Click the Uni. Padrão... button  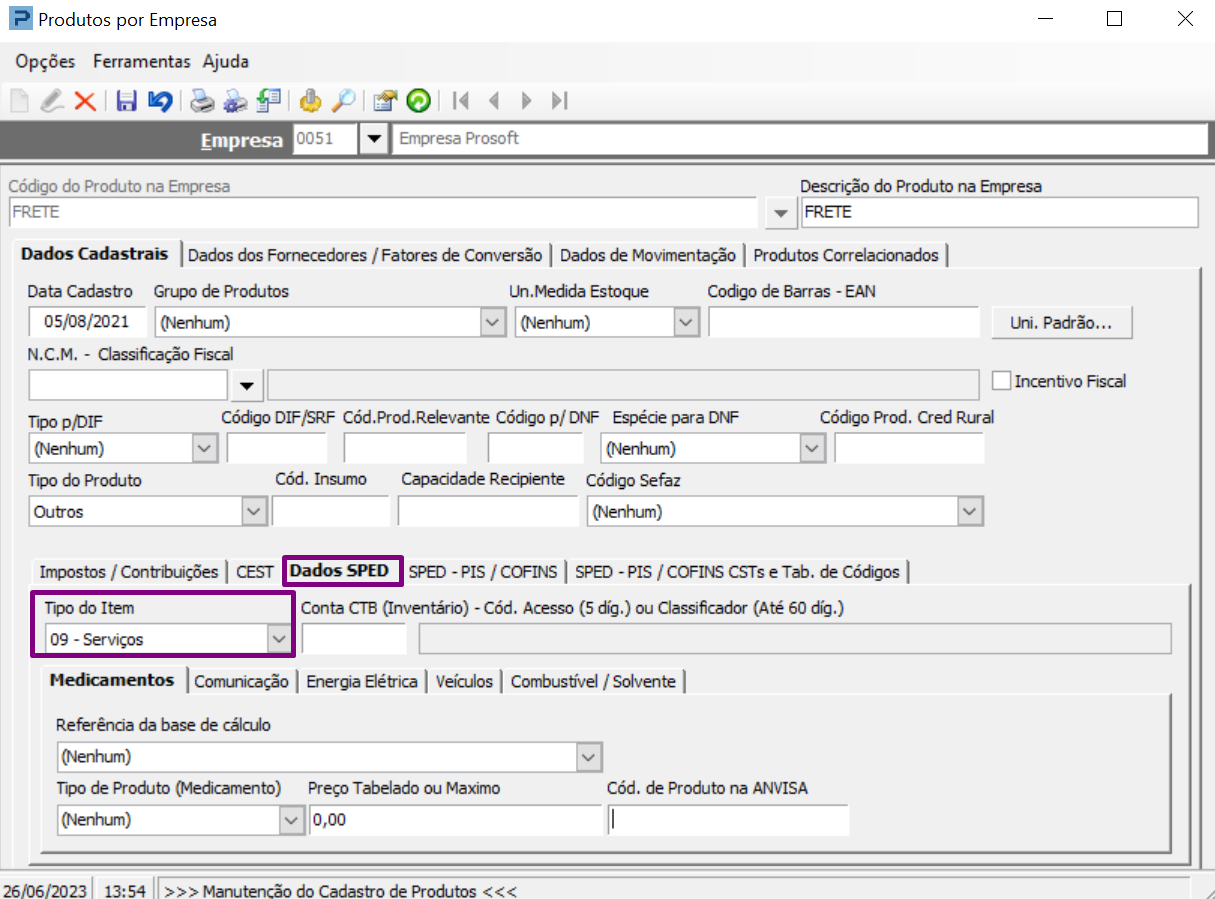click(1061, 323)
